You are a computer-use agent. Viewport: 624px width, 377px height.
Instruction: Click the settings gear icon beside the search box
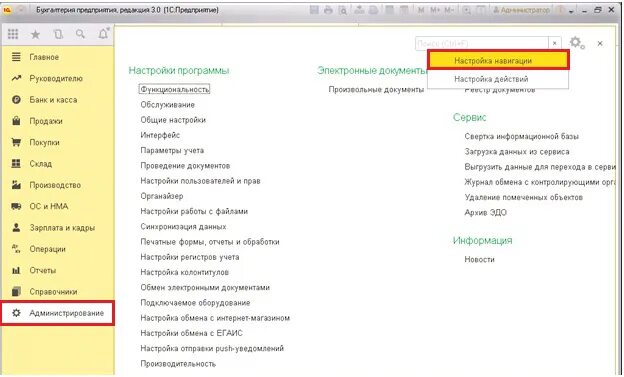click(577, 43)
